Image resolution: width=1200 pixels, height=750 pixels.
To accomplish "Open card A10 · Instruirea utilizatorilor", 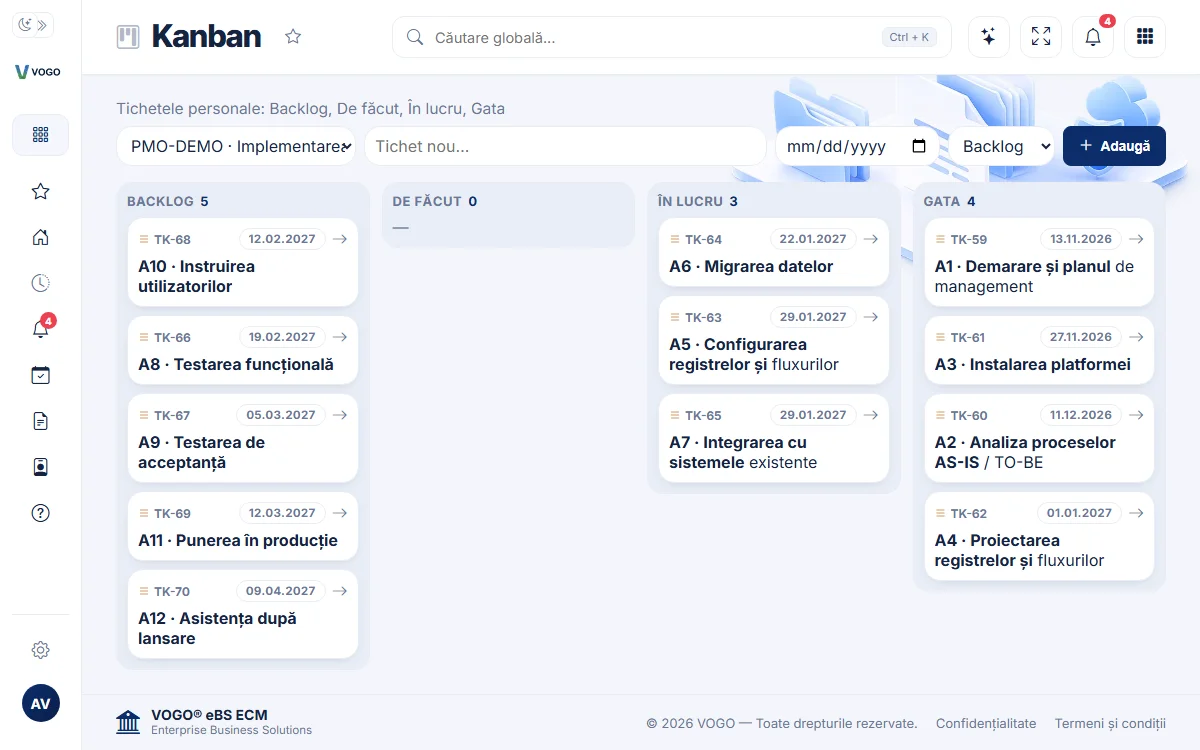I will (x=243, y=263).
